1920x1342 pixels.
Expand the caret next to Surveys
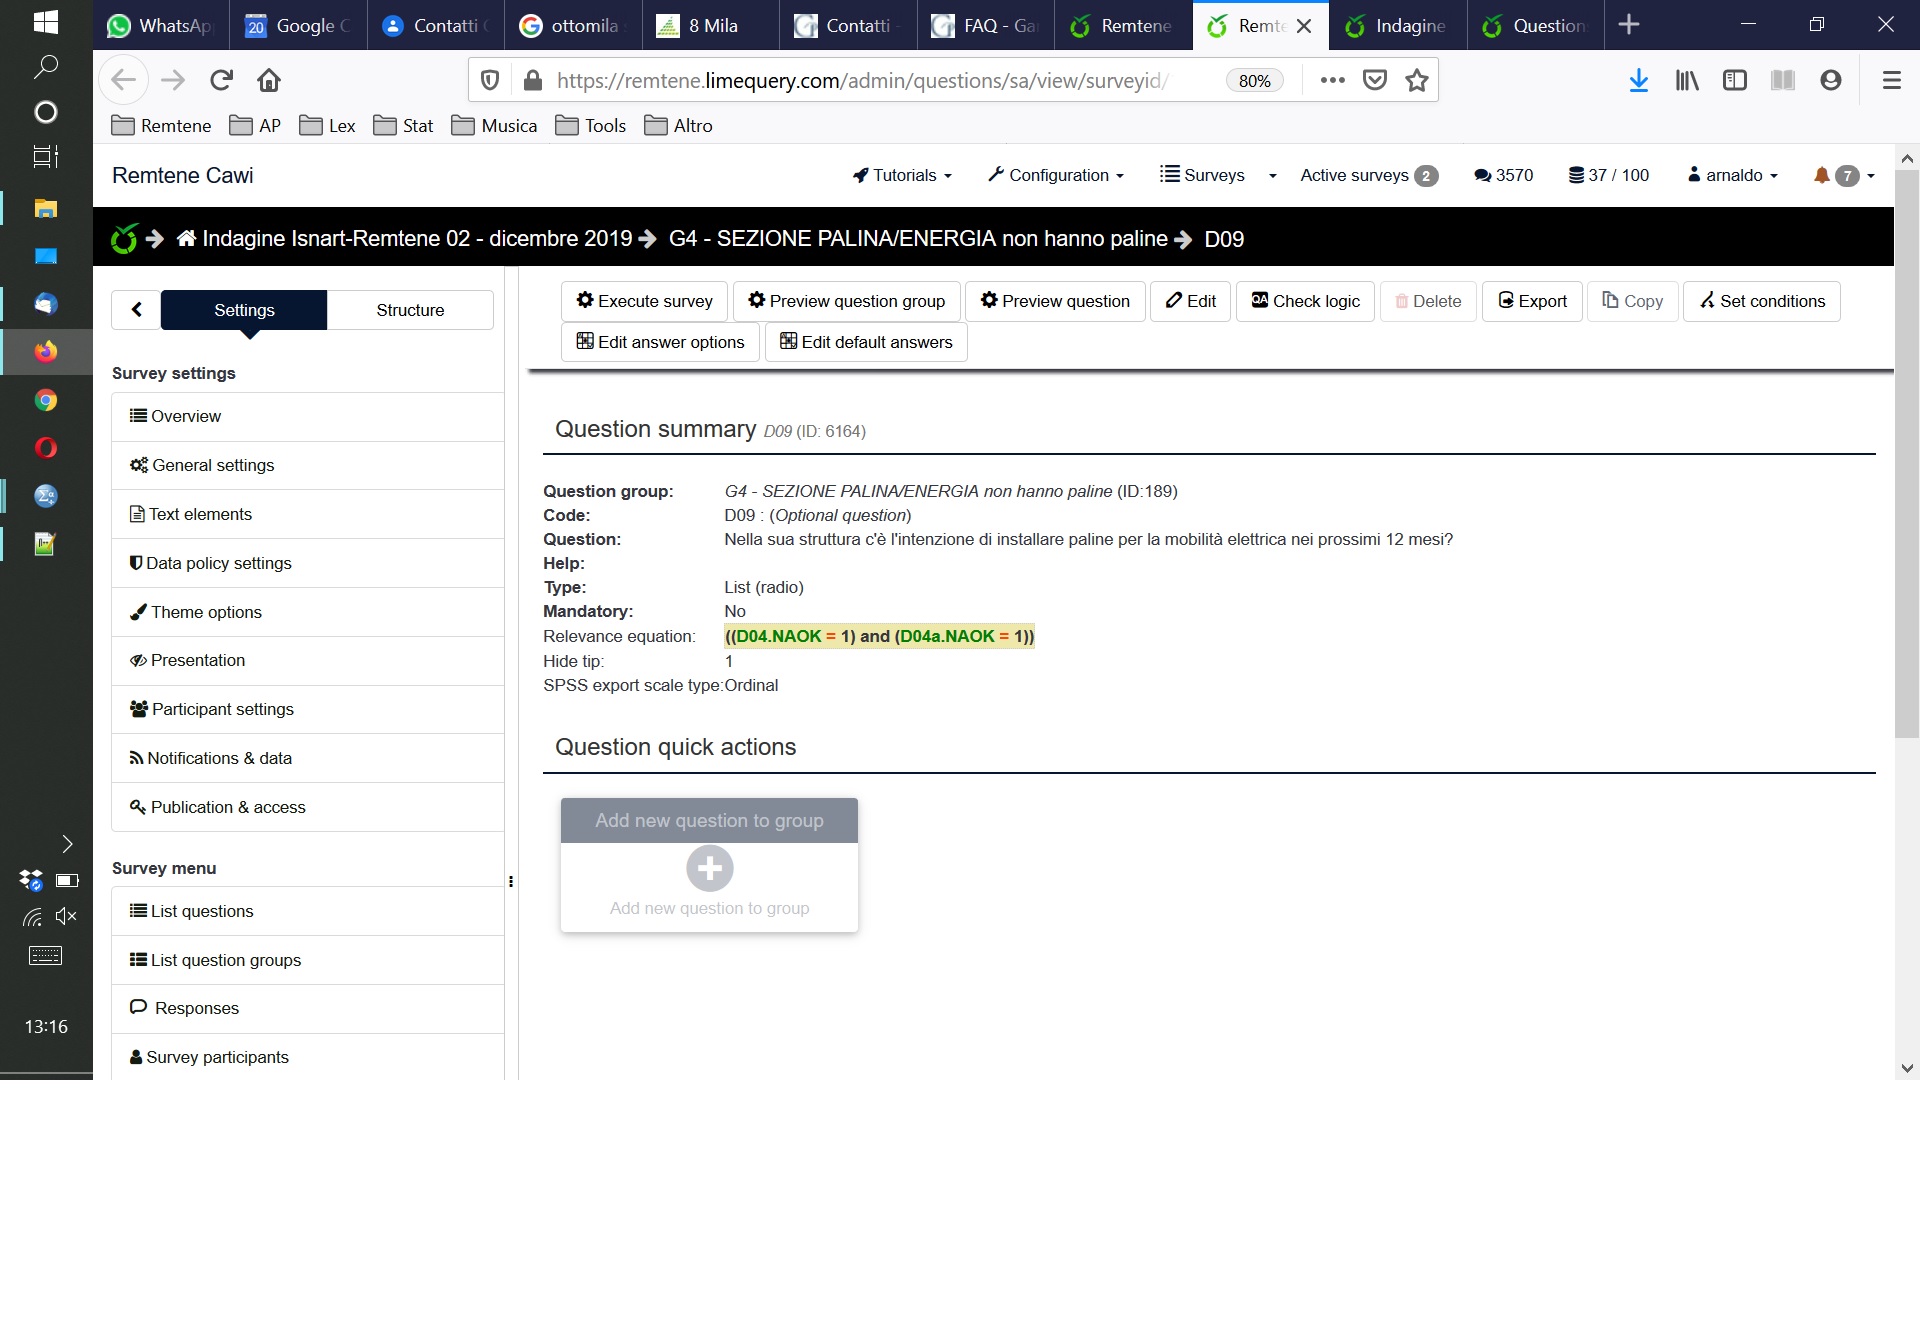(1272, 176)
